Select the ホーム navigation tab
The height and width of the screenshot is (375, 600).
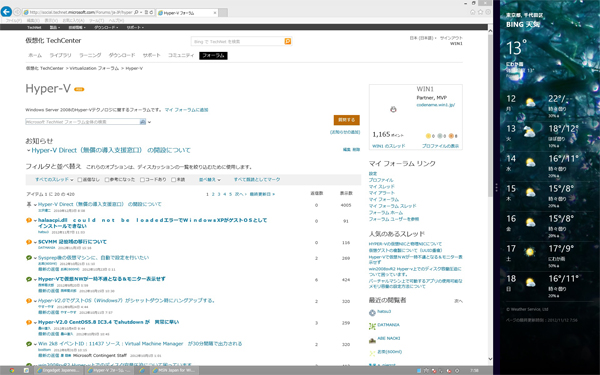tap(35, 55)
